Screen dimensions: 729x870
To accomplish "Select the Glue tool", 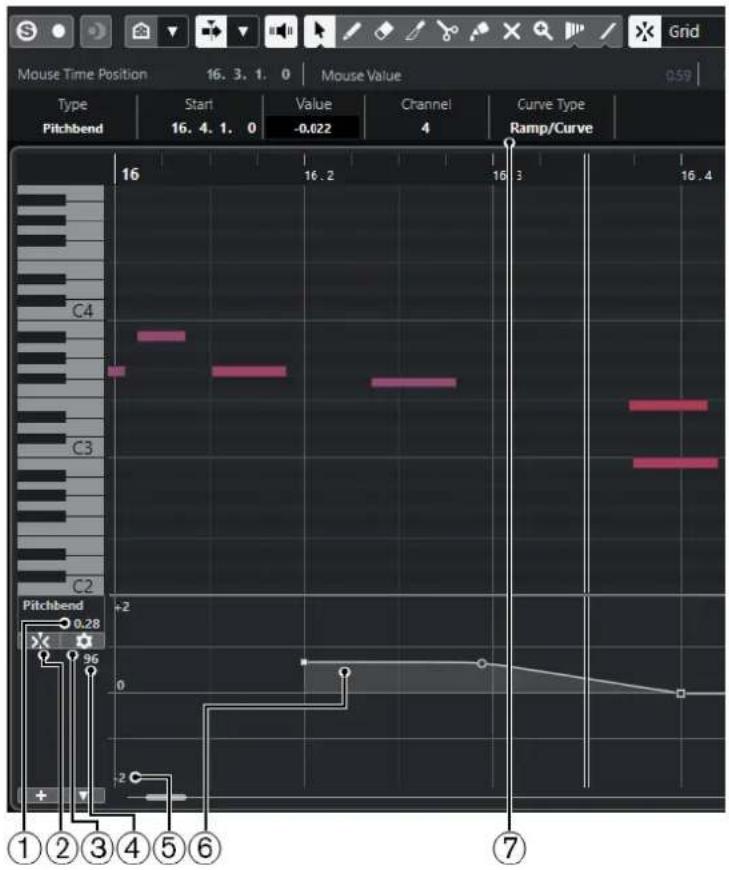I will point(479,31).
